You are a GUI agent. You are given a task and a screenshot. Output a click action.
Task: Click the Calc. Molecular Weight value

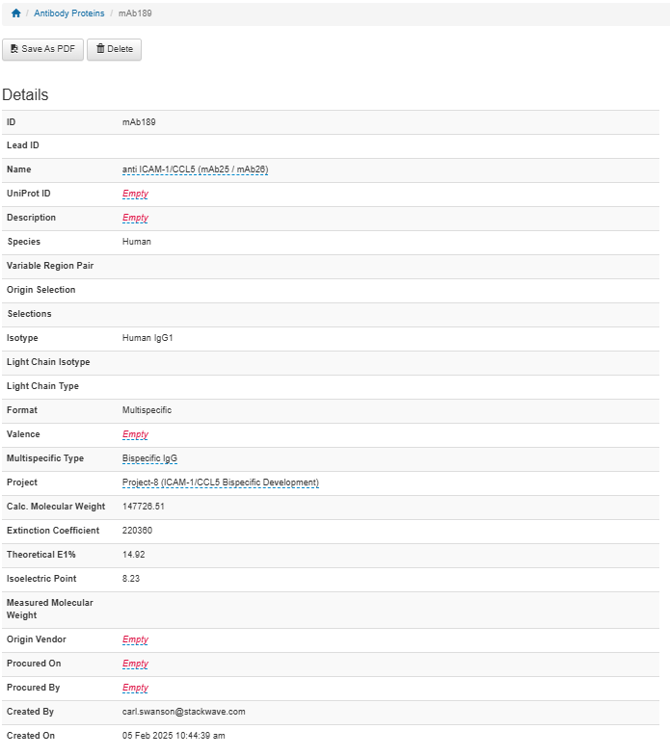click(x=143, y=507)
